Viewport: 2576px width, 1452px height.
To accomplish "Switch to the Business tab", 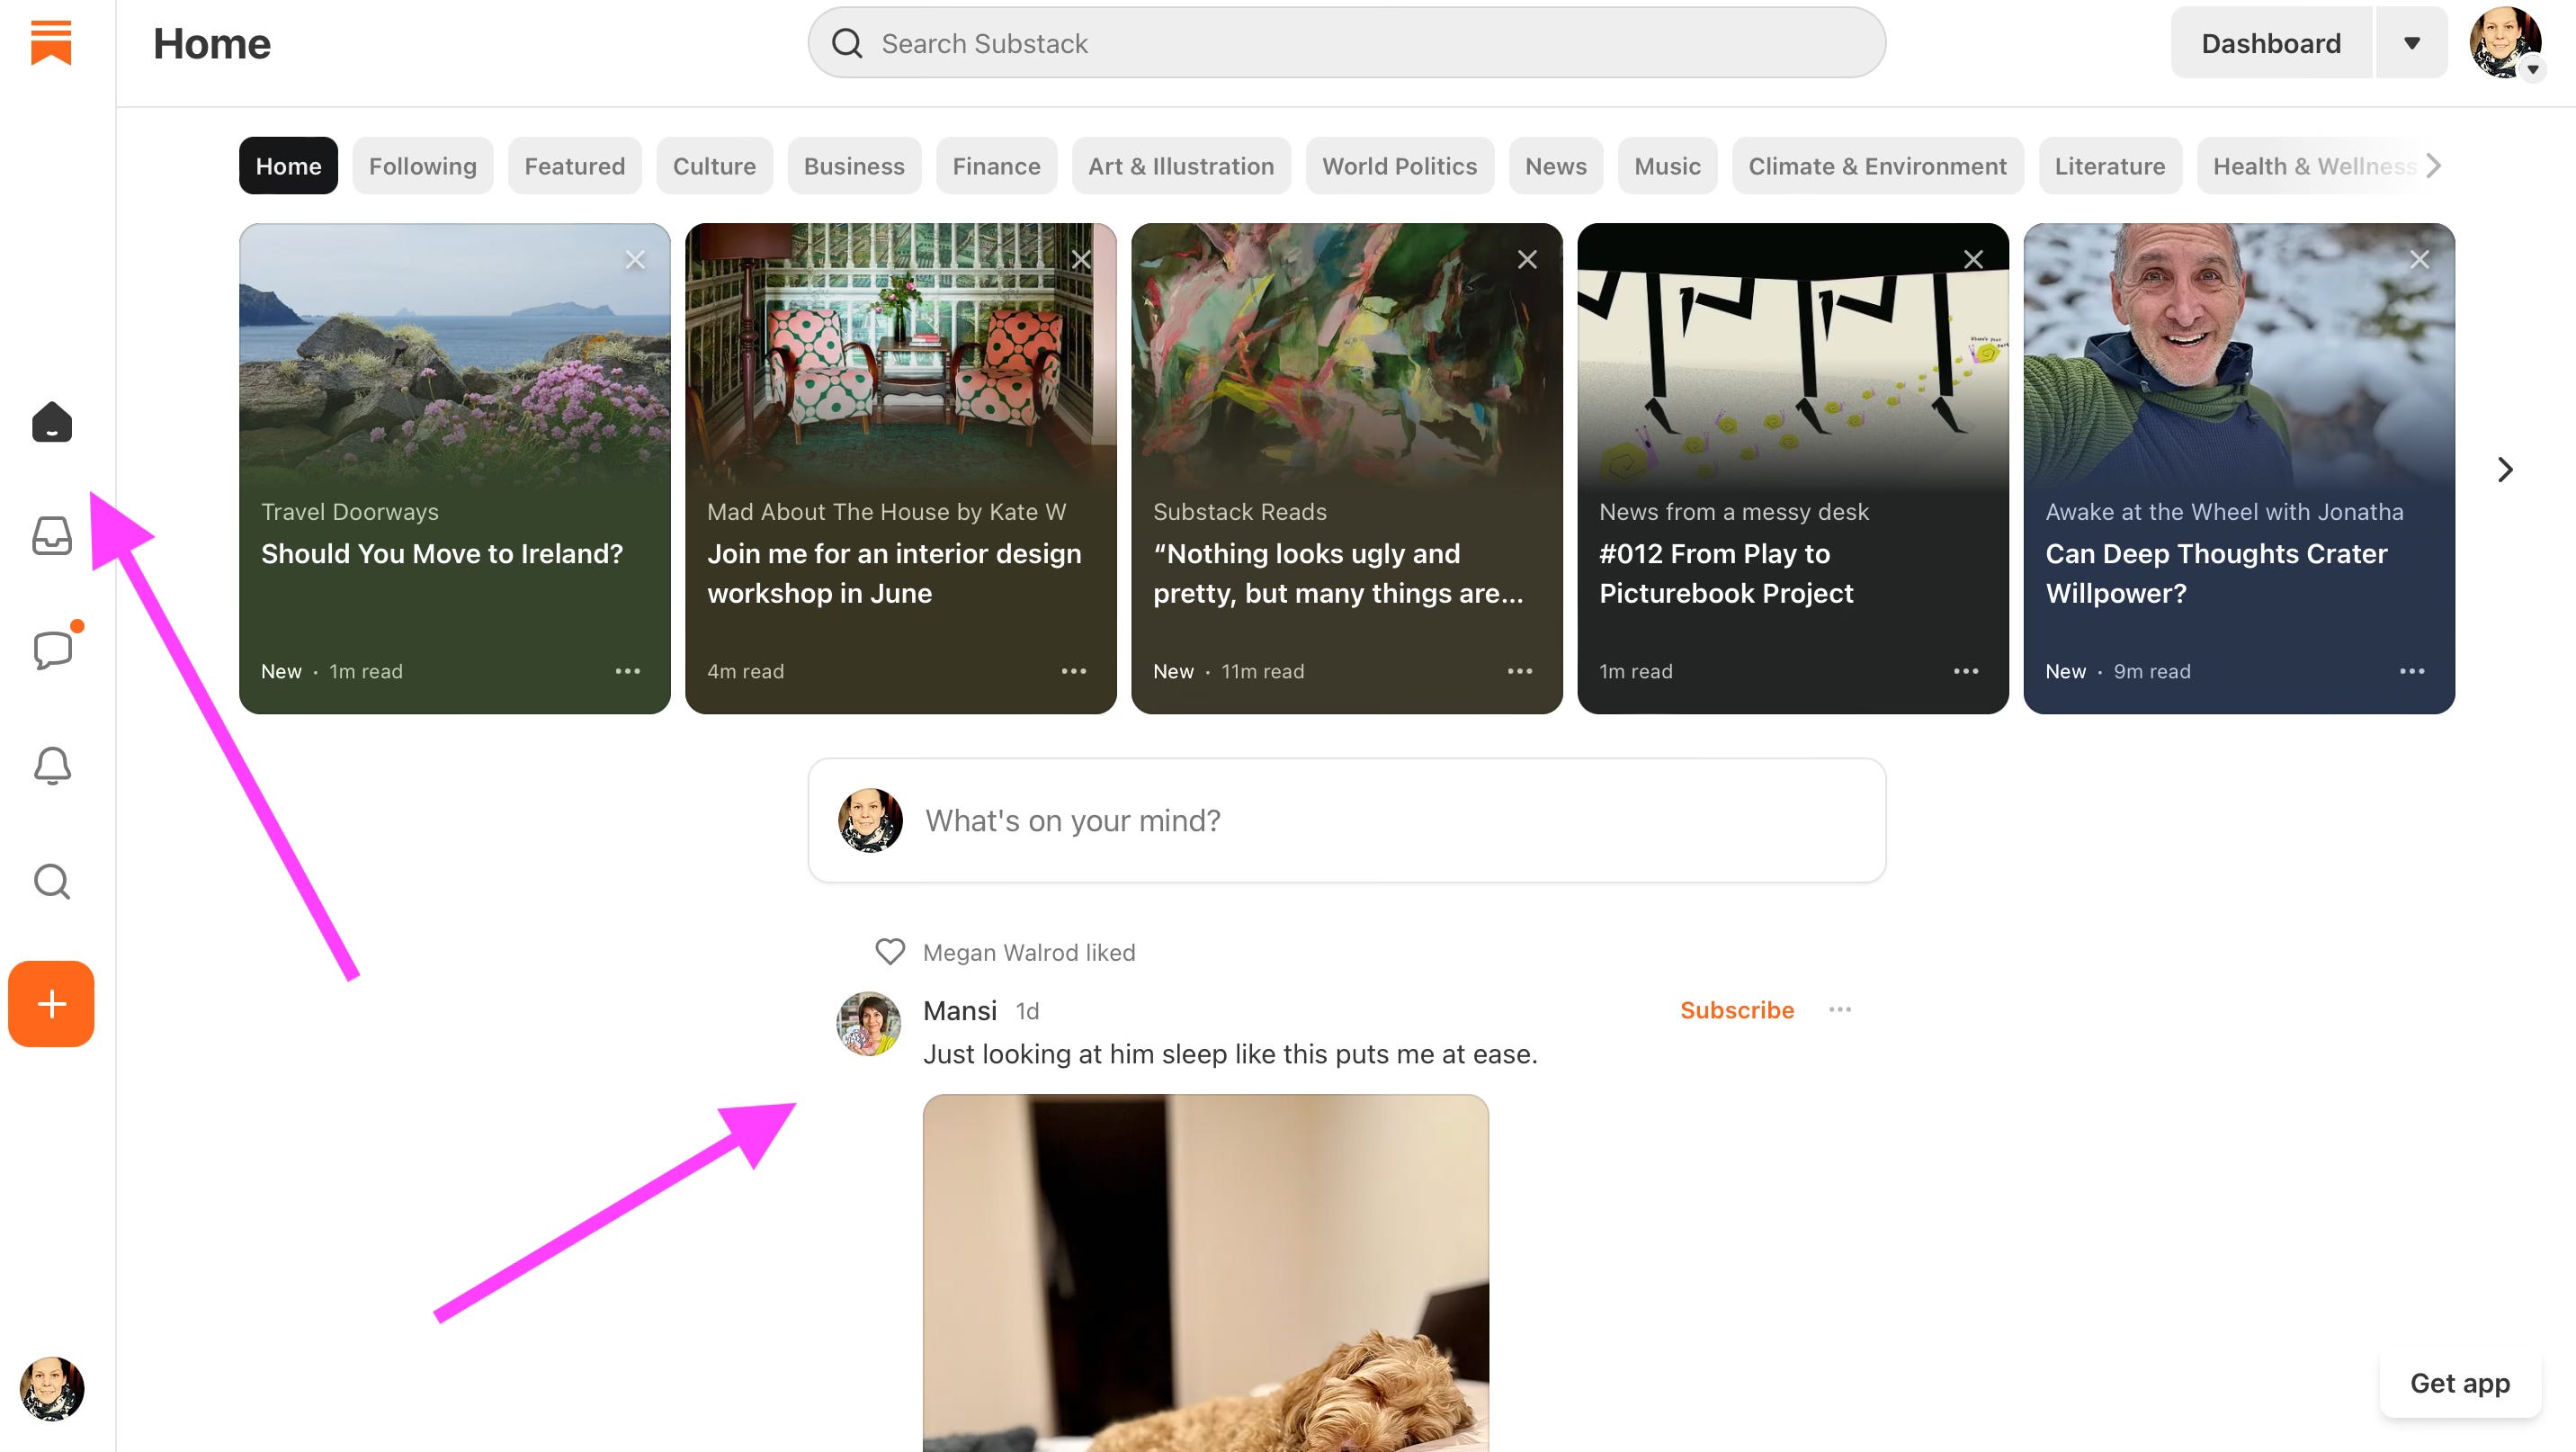I will 854,166.
